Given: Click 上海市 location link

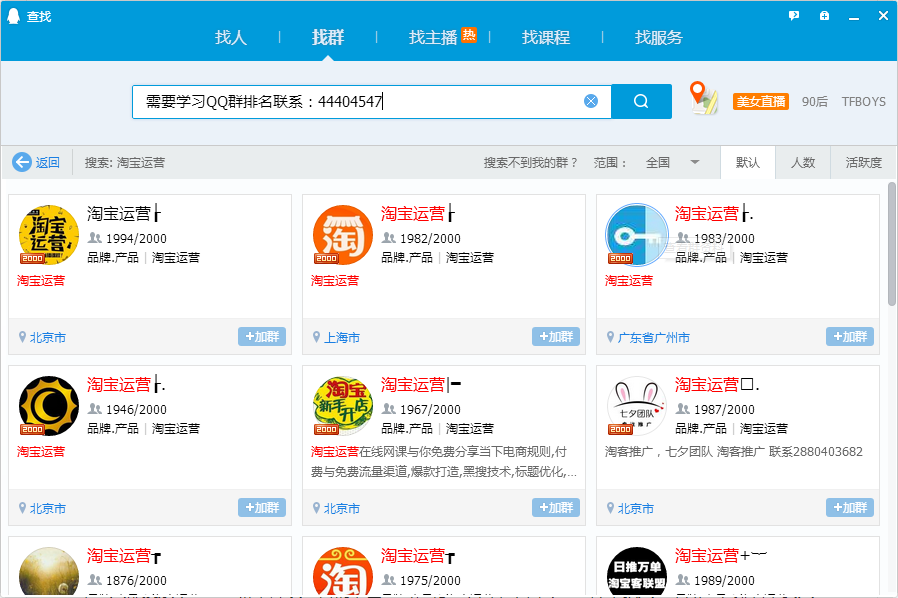Looking at the screenshot, I should click(342, 337).
